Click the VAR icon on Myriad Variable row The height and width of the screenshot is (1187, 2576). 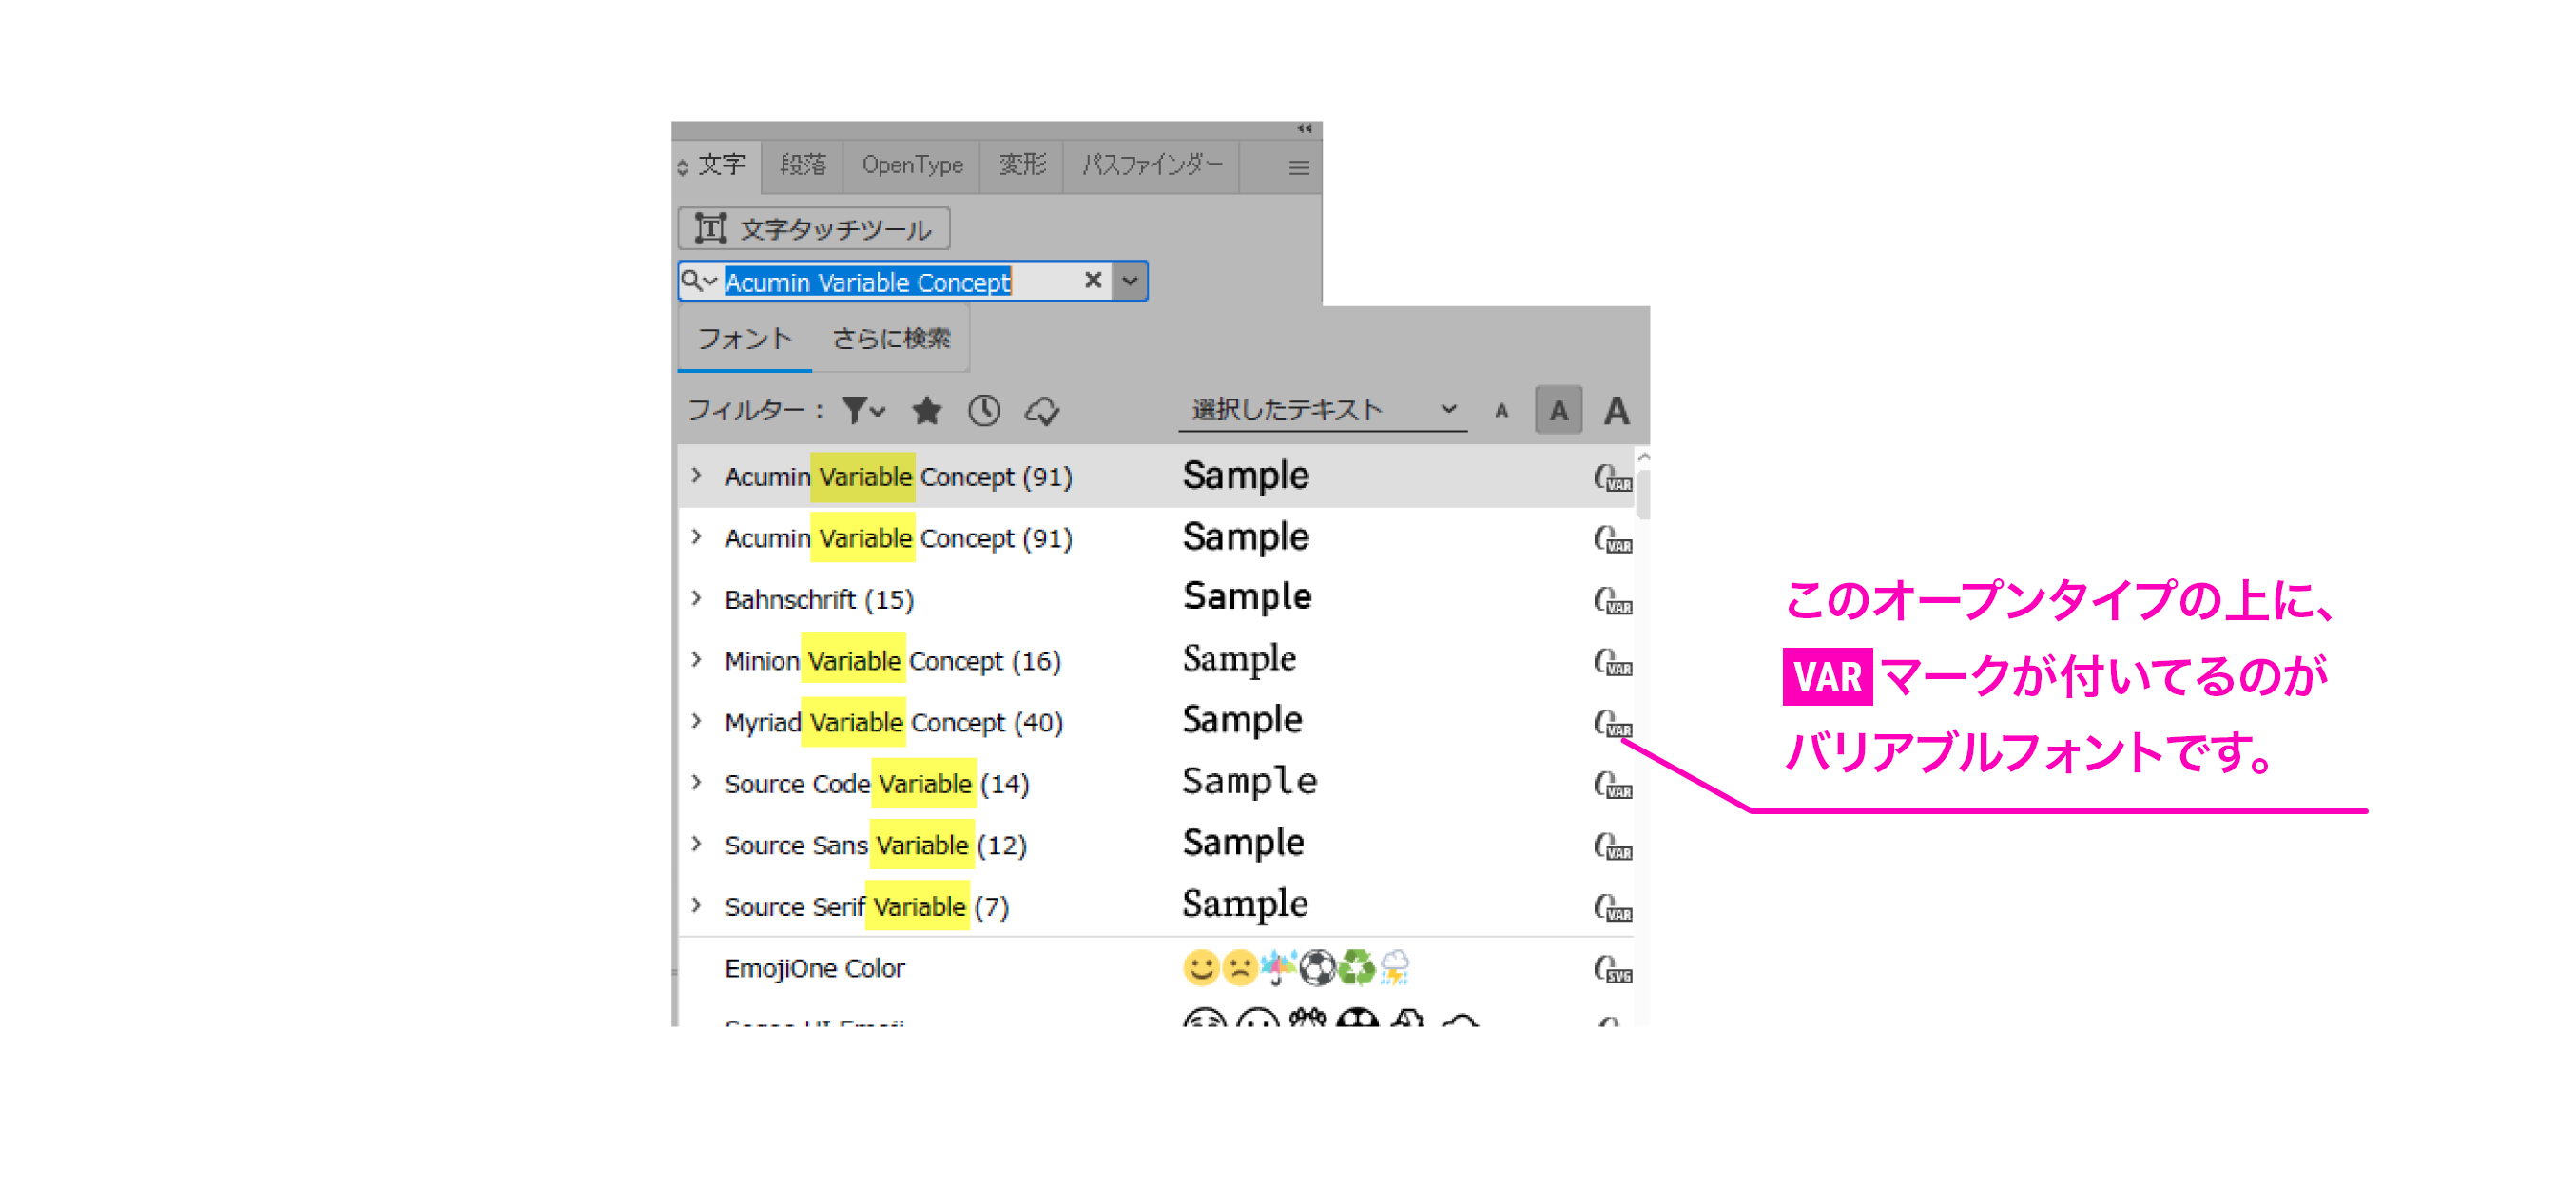(1612, 723)
